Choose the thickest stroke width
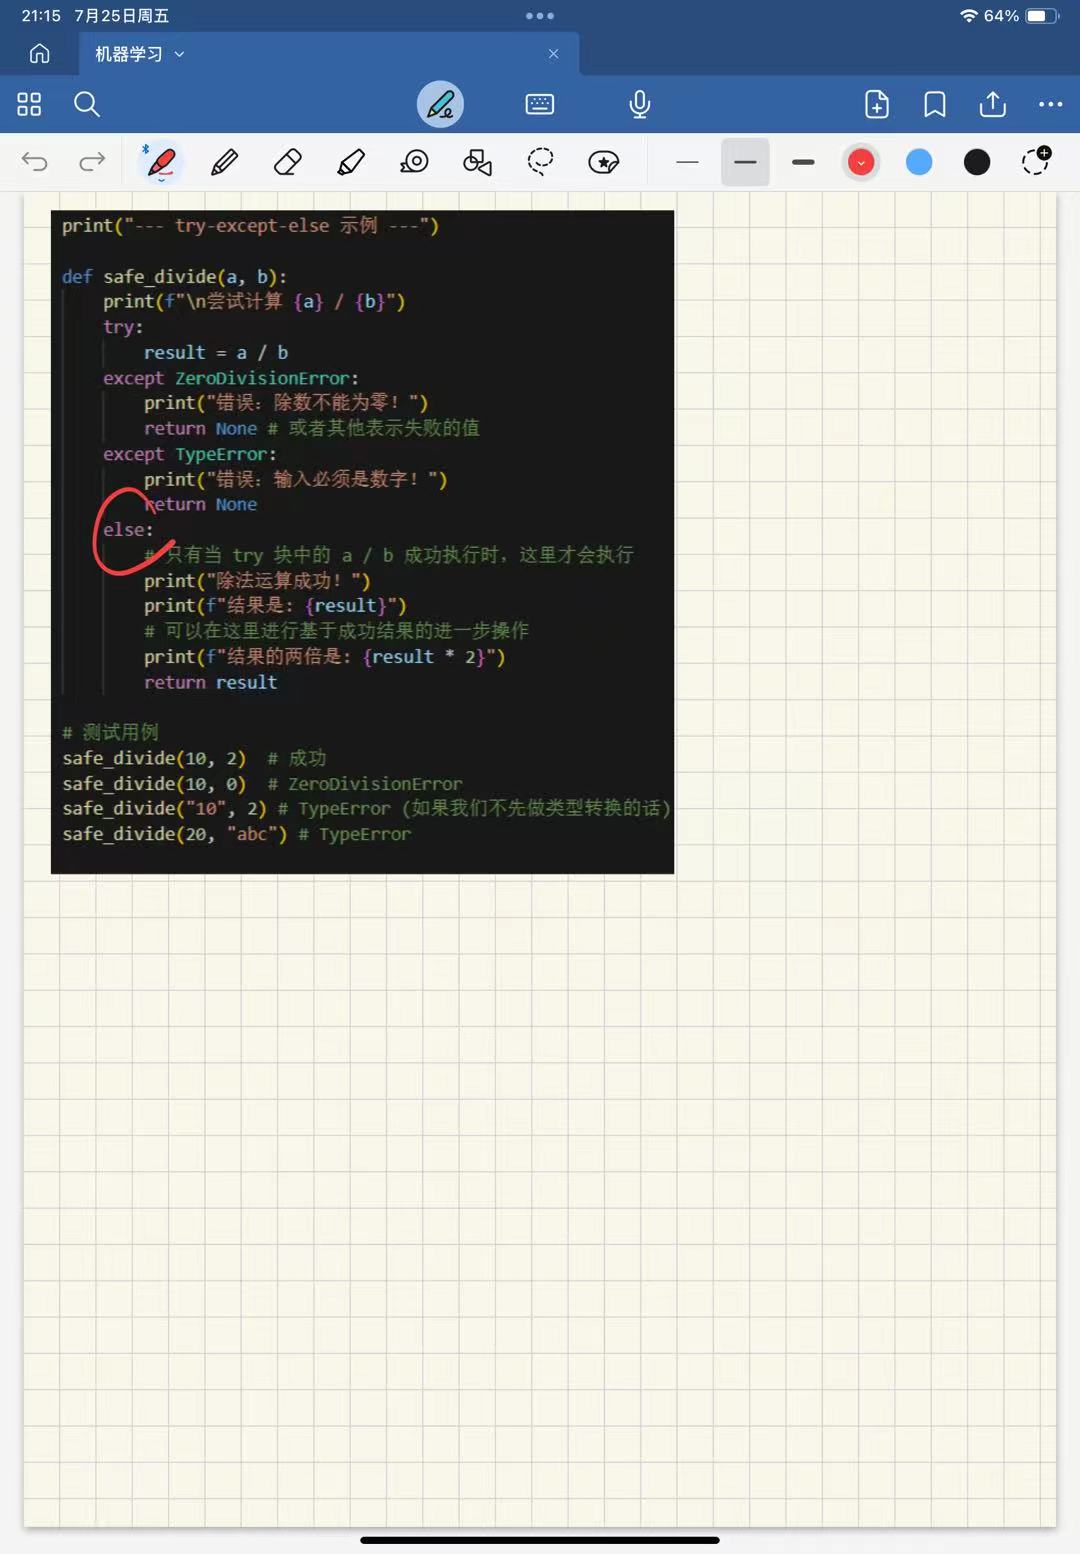This screenshot has height=1554, width=1080. tap(803, 162)
